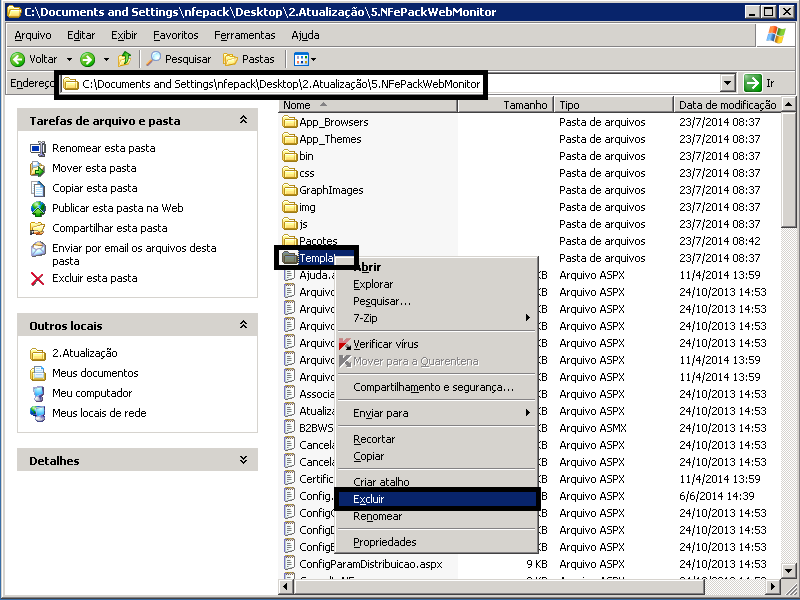Viewport: 800px width, 600px height.
Task: Click the red X Excluir esta pasta icon
Action: [x=38, y=278]
